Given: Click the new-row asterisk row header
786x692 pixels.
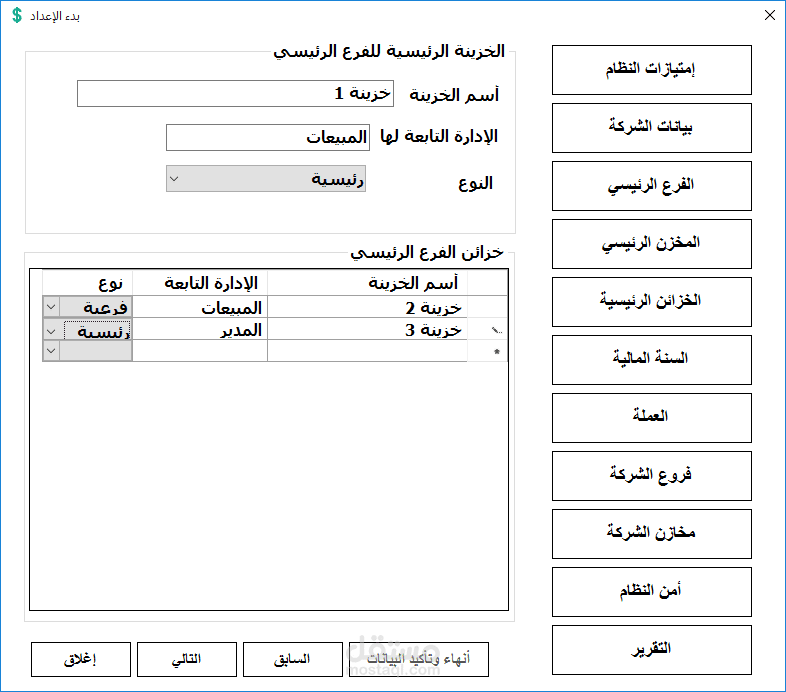Looking at the screenshot, I should tap(487, 351).
